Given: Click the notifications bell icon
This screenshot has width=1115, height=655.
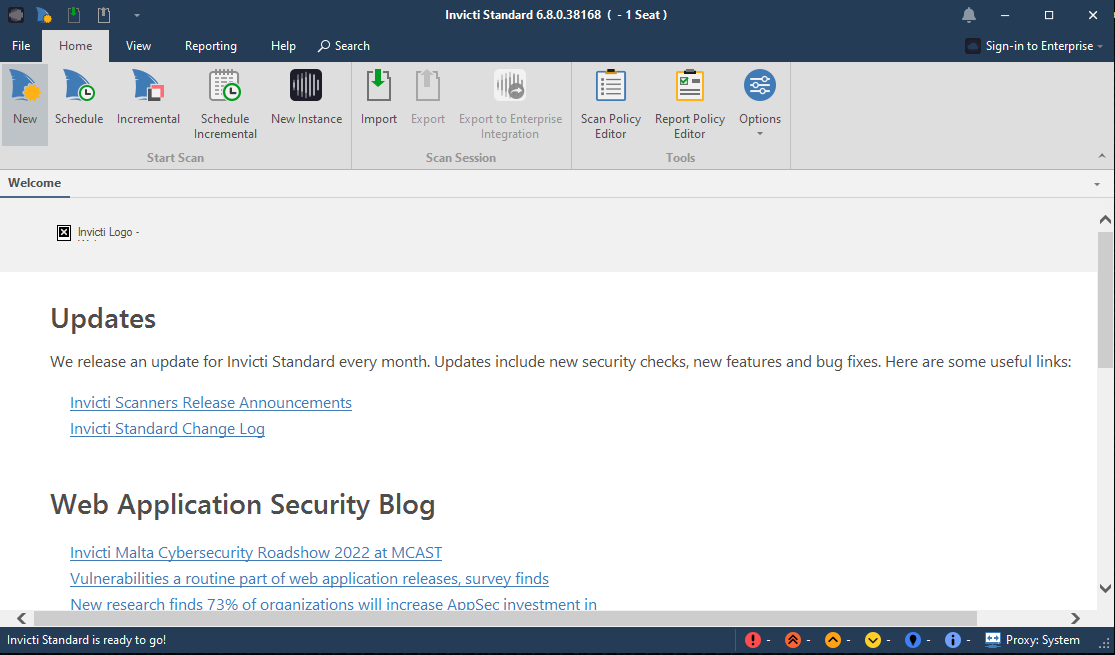Looking at the screenshot, I should click(969, 15).
